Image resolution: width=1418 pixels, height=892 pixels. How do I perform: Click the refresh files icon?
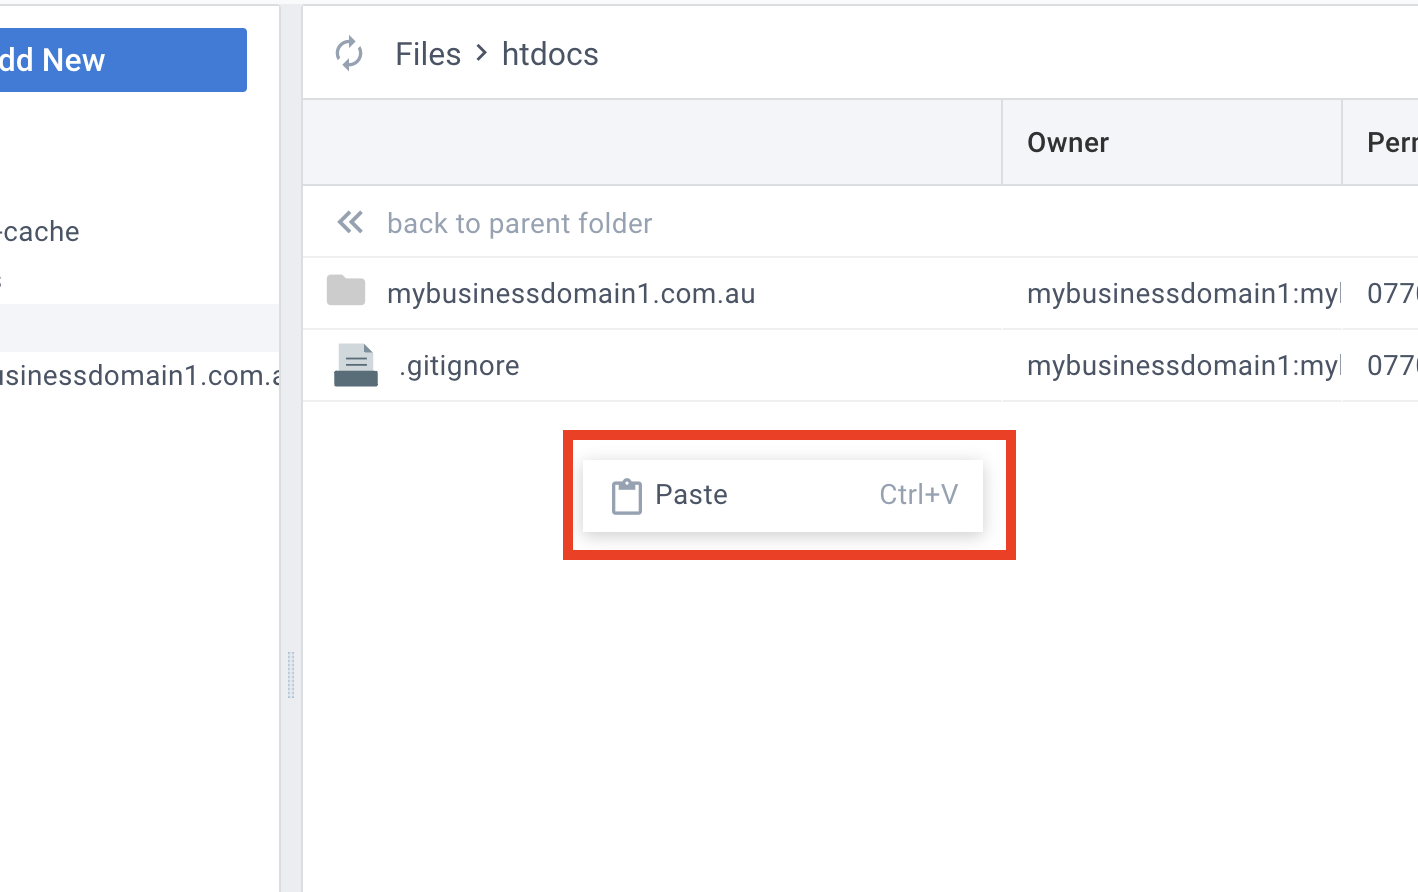coord(349,54)
